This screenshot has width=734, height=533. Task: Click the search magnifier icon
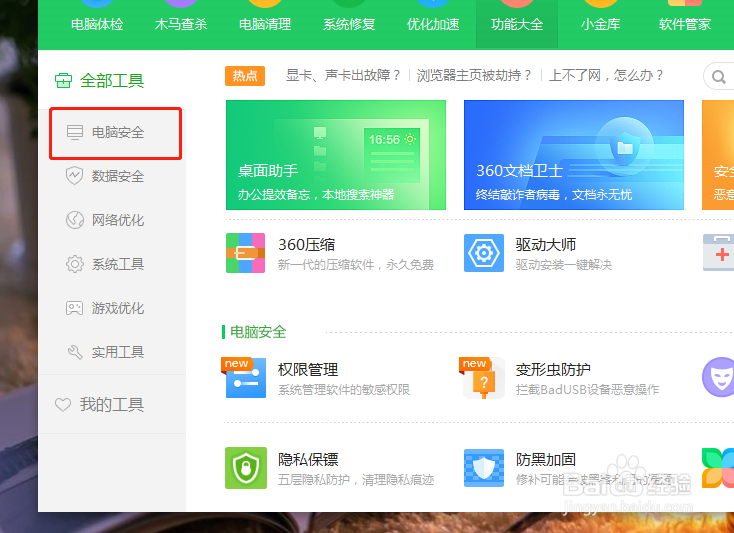(x=719, y=77)
